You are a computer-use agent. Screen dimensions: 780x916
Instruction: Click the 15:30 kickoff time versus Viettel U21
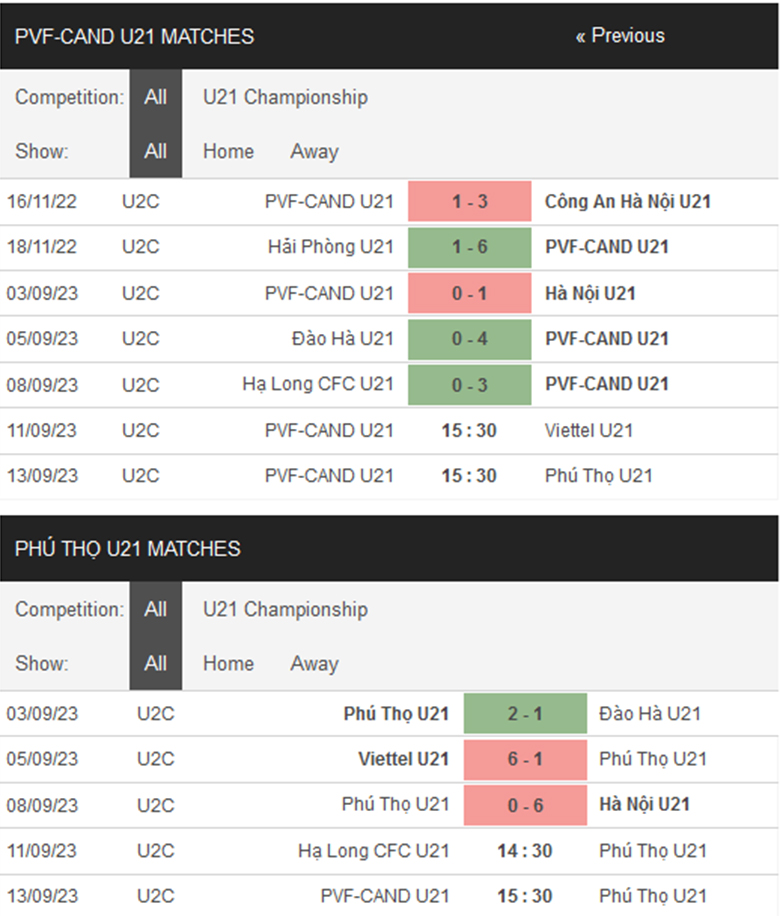click(x=470, y=430)
